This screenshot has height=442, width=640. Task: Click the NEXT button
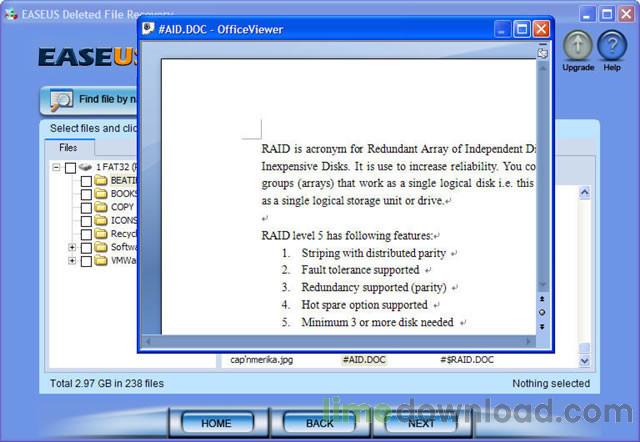422,423
